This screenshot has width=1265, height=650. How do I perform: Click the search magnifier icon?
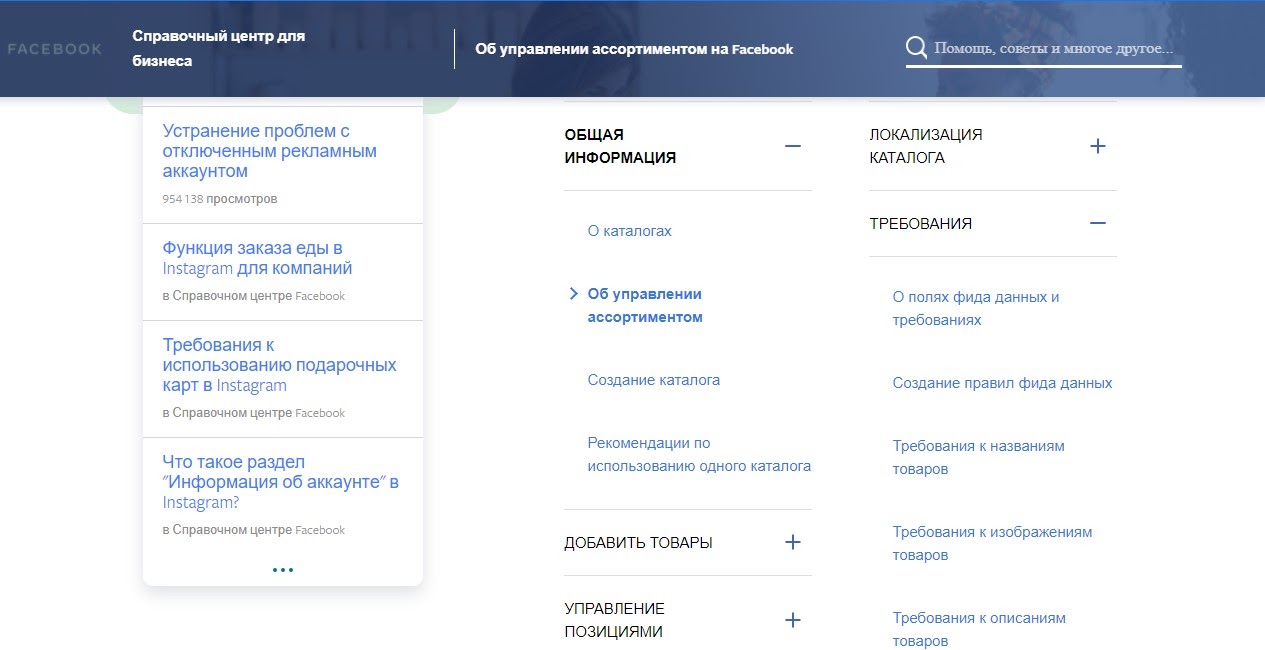(916, 46)
